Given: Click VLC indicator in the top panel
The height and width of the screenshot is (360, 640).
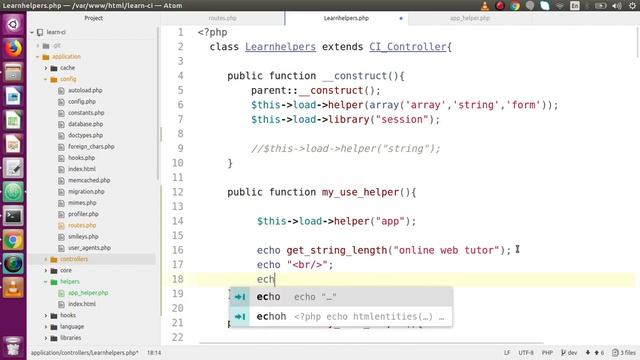Looking at the screenshot, I should (485, 5).
